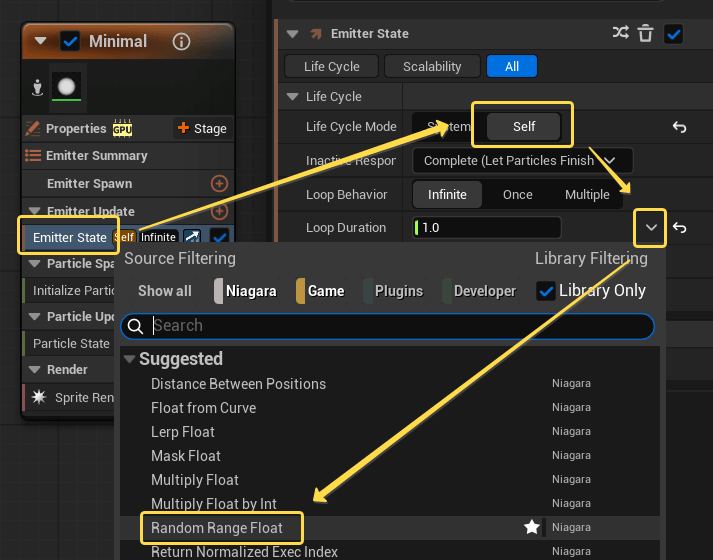Reset Life Cycle Mode to default
Viewport: 713px width, 560px height.
[x=679, y=127]
